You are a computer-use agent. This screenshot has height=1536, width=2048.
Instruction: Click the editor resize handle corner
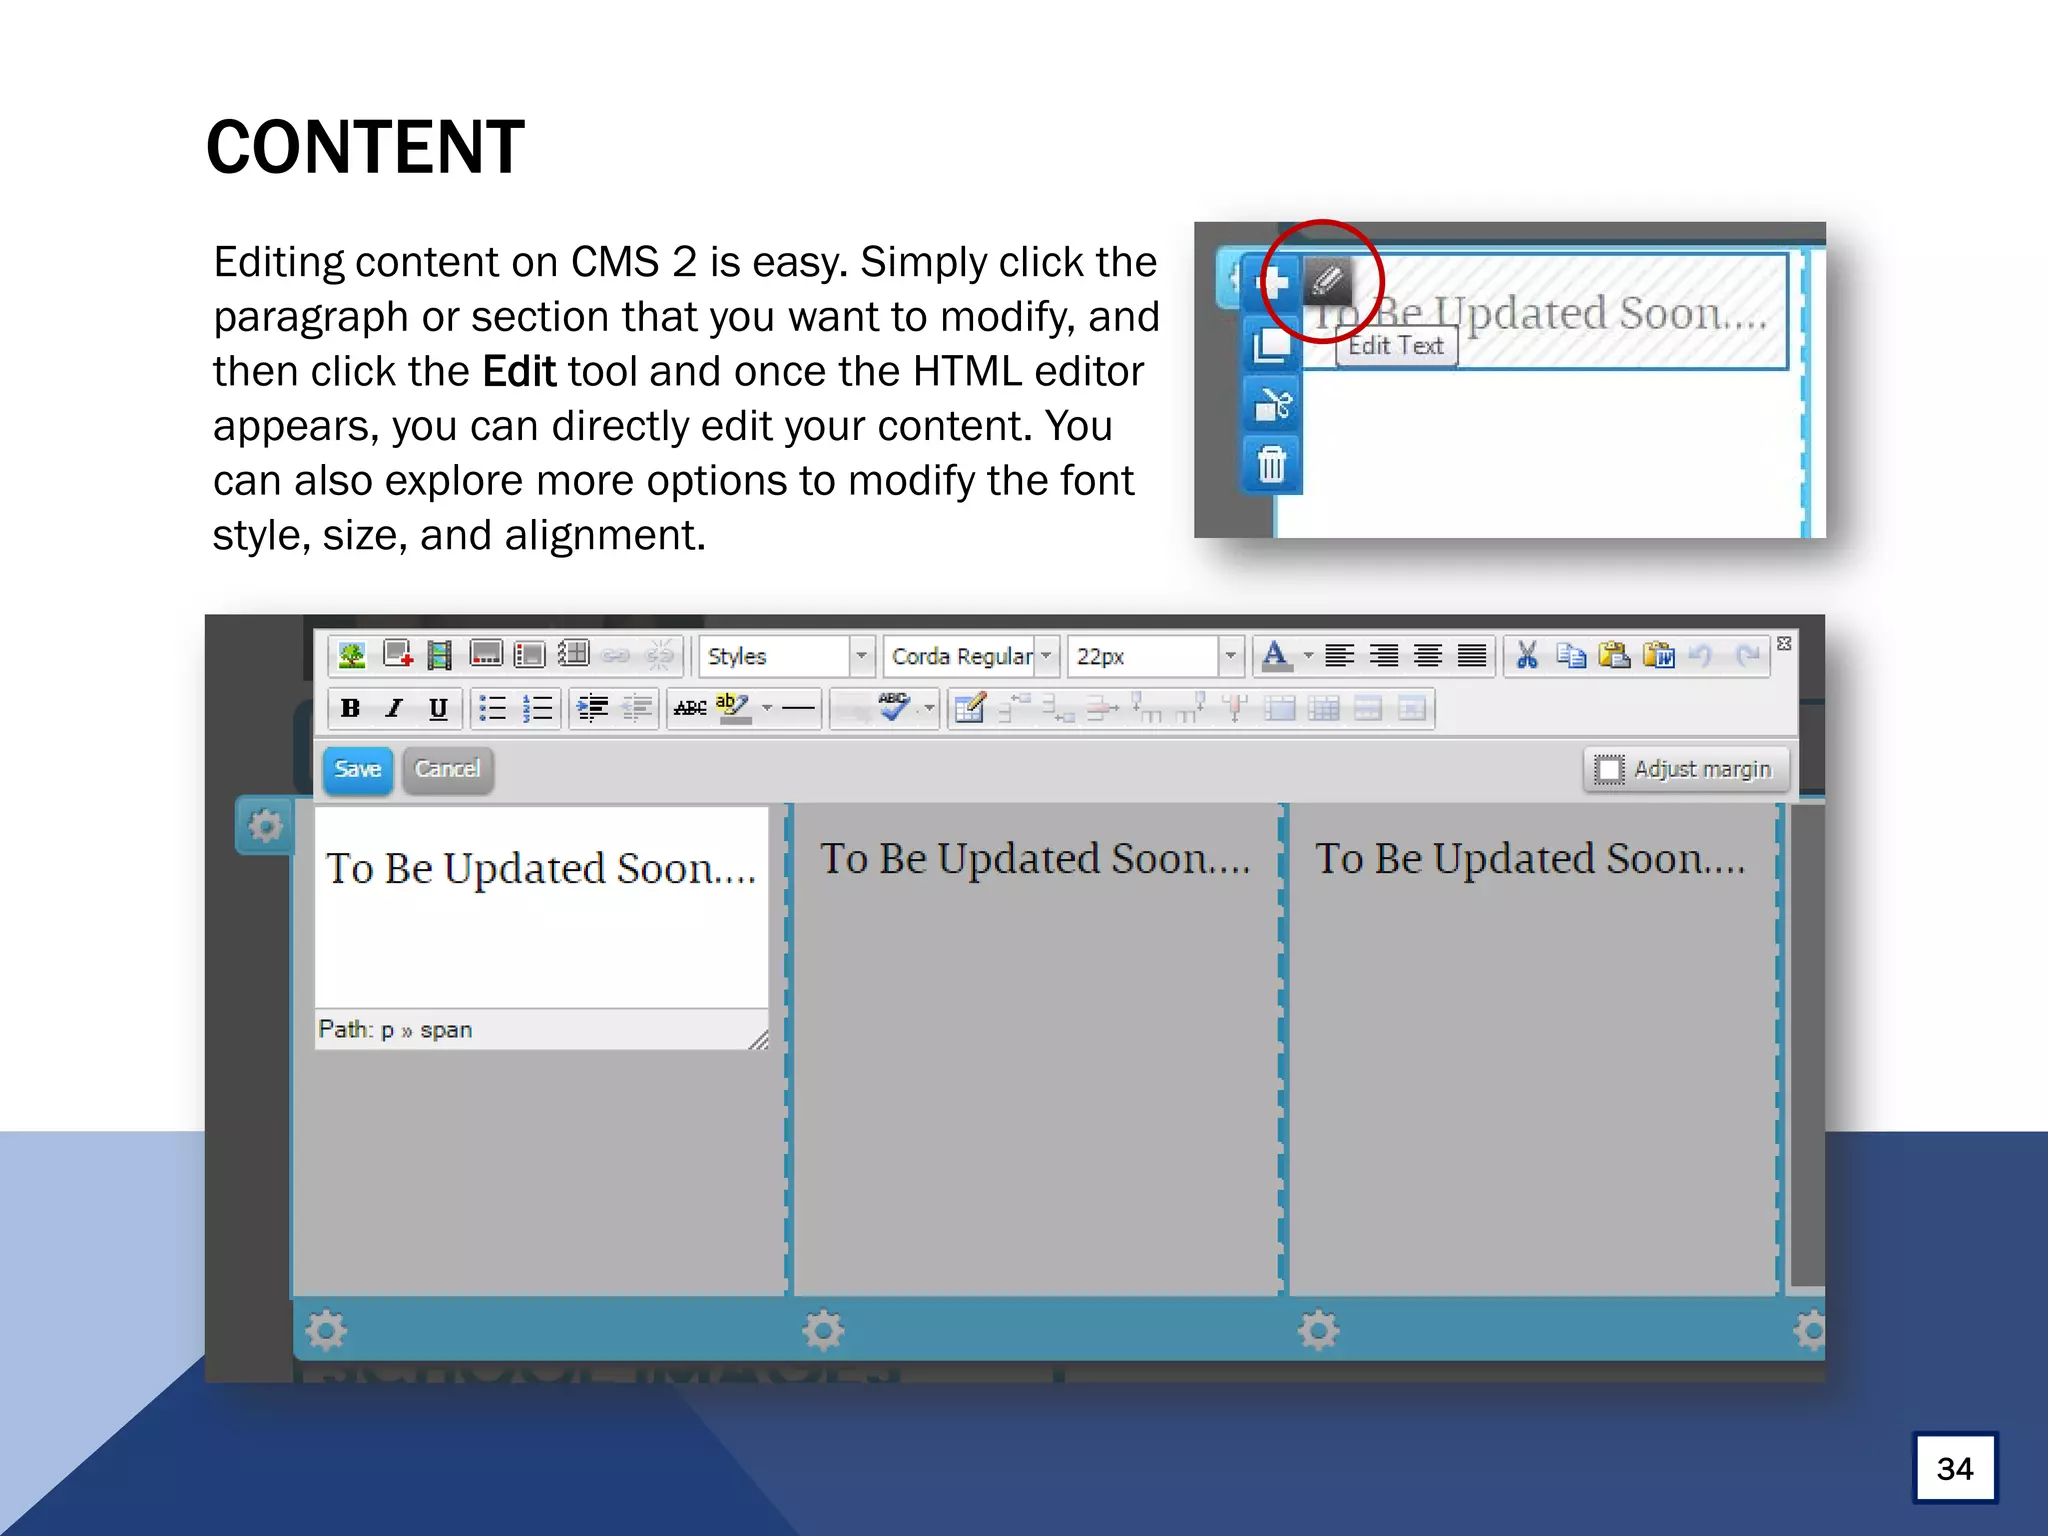click(759, 1040)
